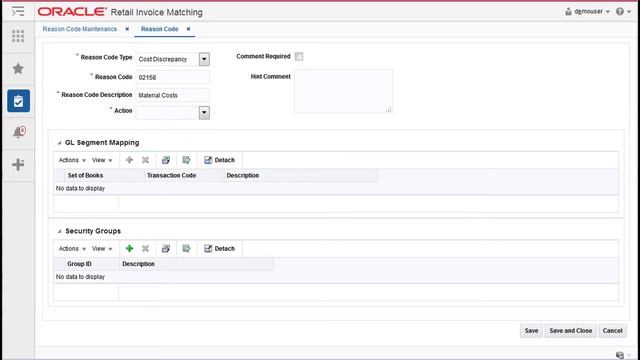The image size is (640, 360).
Task: Click the plus icon in the sidebar
Action: coord(18,164)
